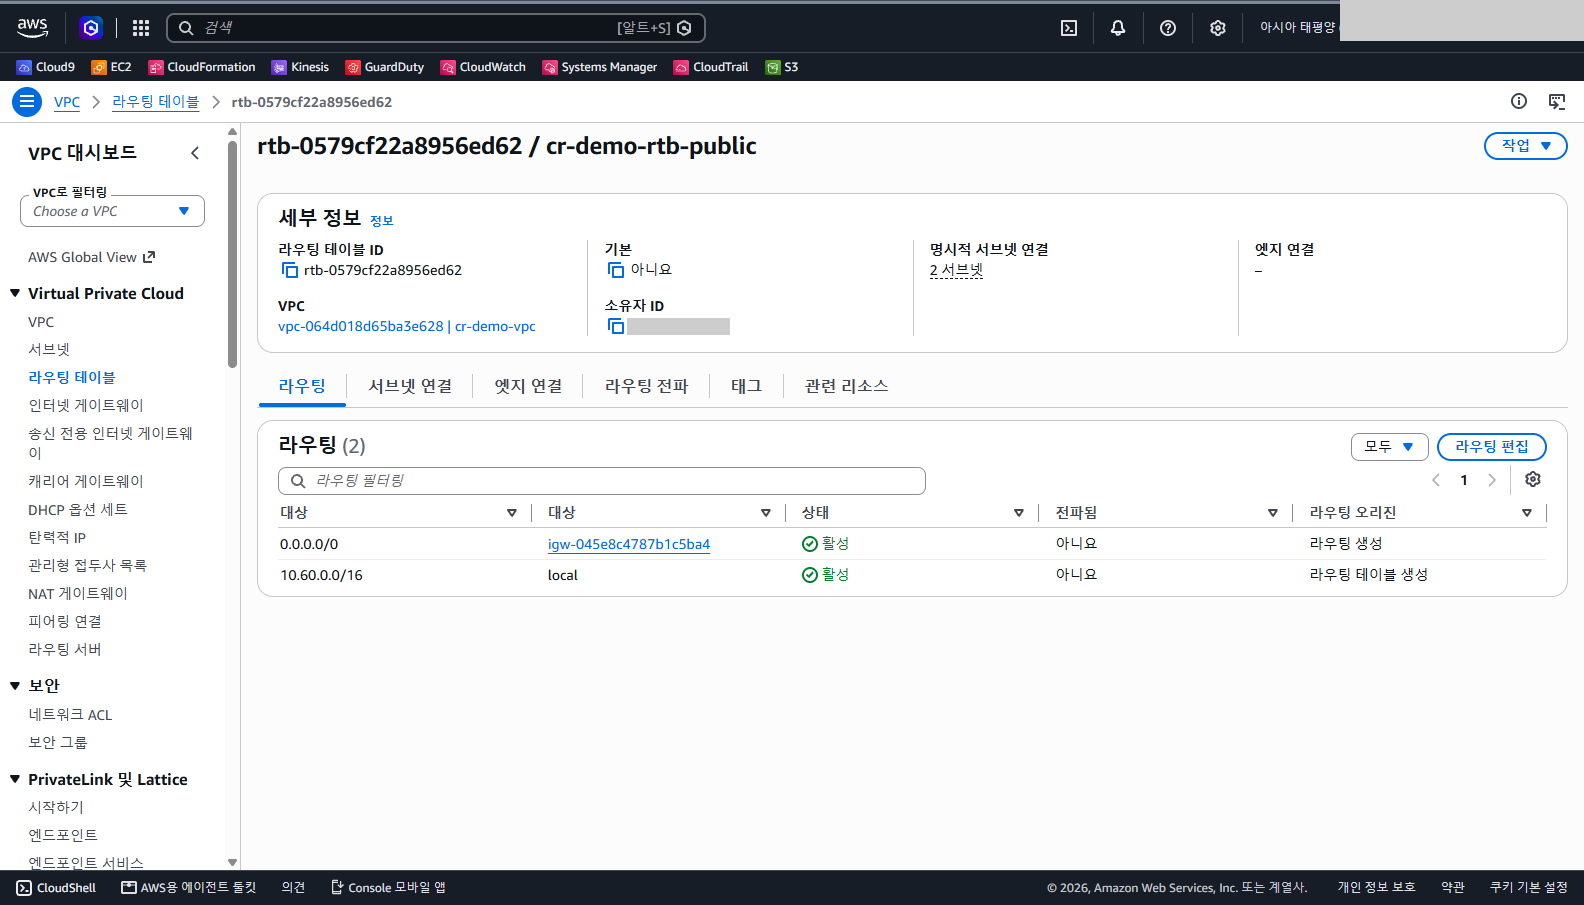This screenshot has height=905, width=1584.
Task: Open the info panel icon at top right
Action: [1519, 101]
